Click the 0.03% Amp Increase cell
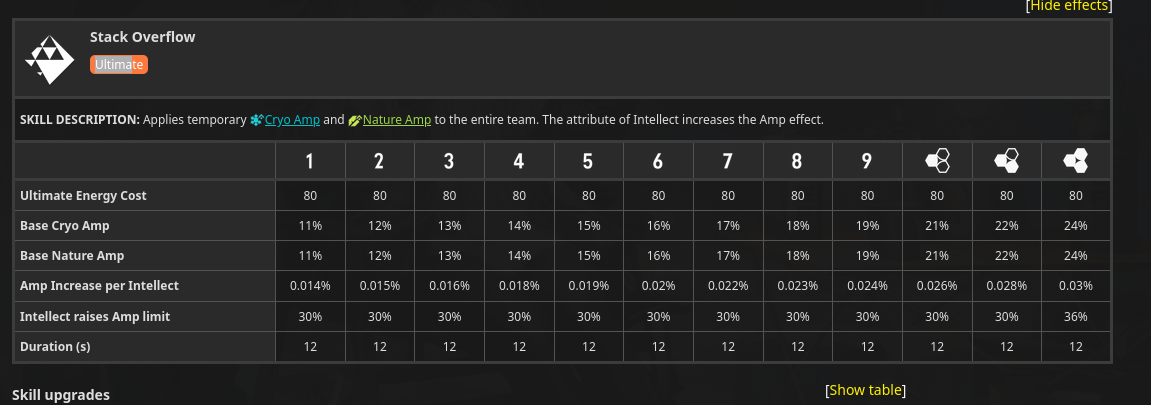The image size is (1151, 405). pos(1076,286)
